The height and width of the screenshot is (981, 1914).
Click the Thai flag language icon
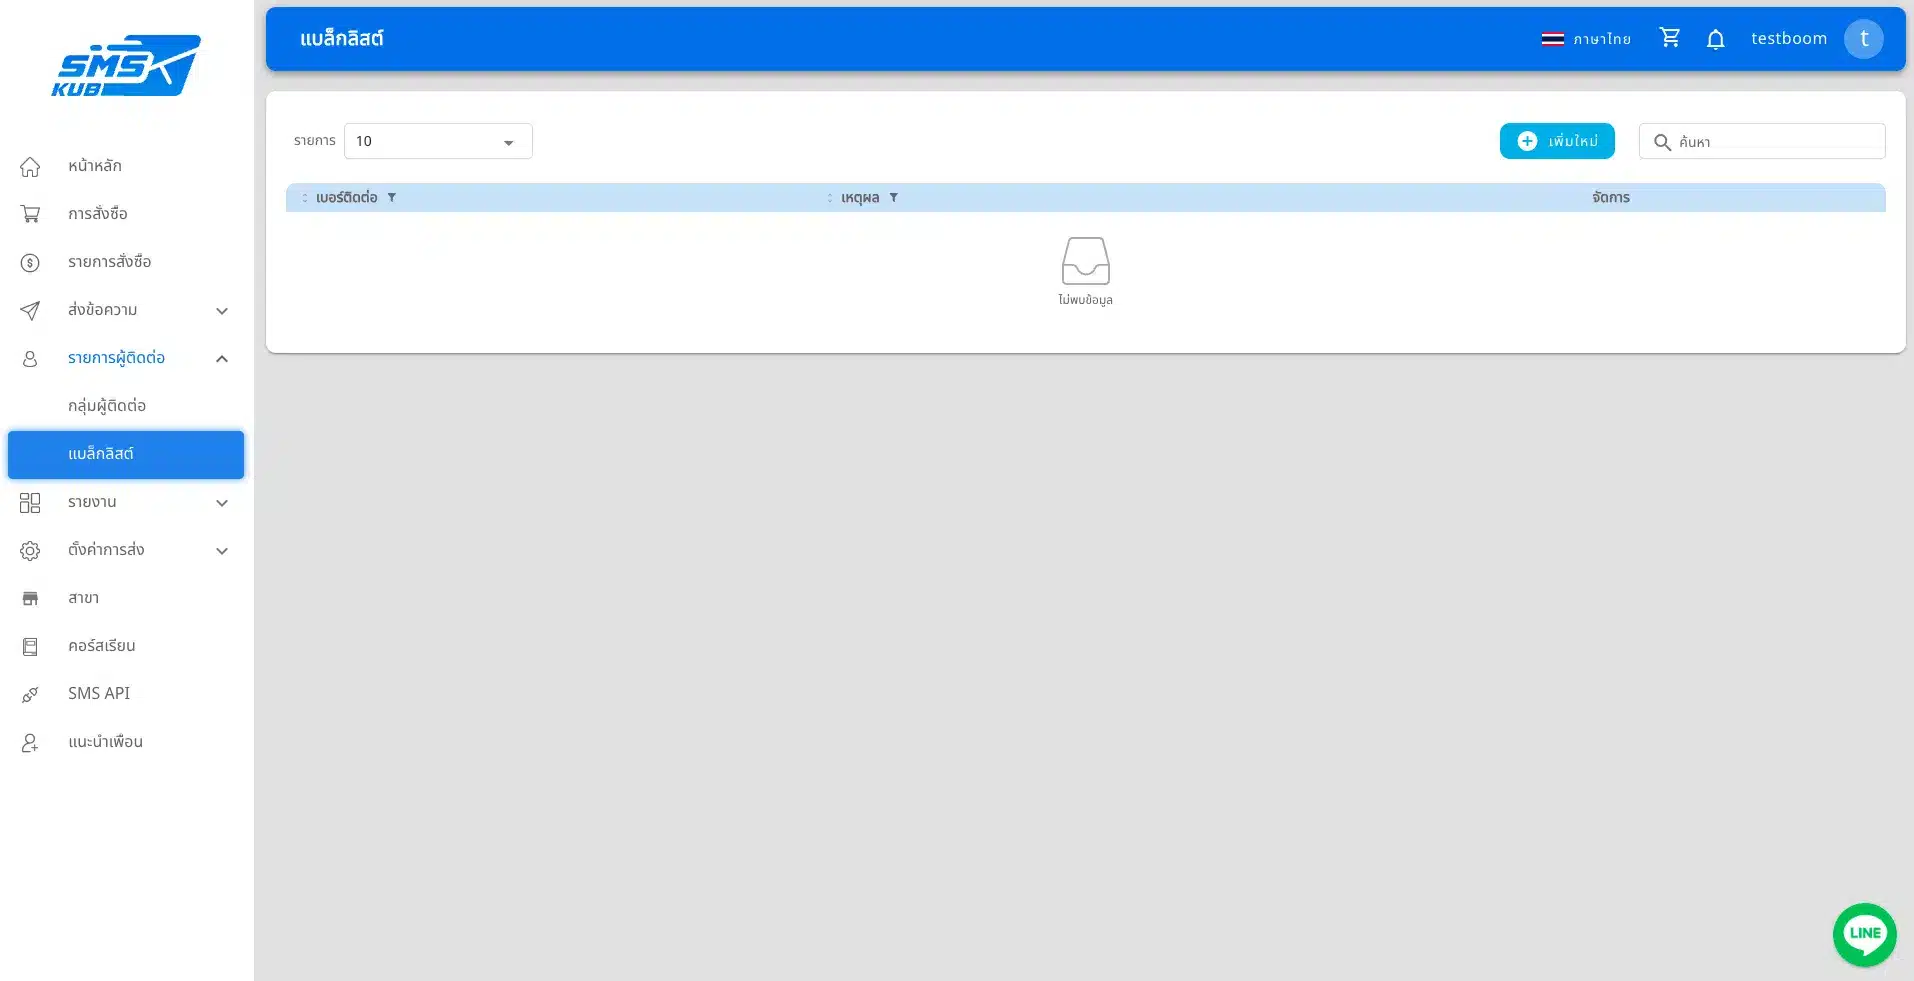1552,39
